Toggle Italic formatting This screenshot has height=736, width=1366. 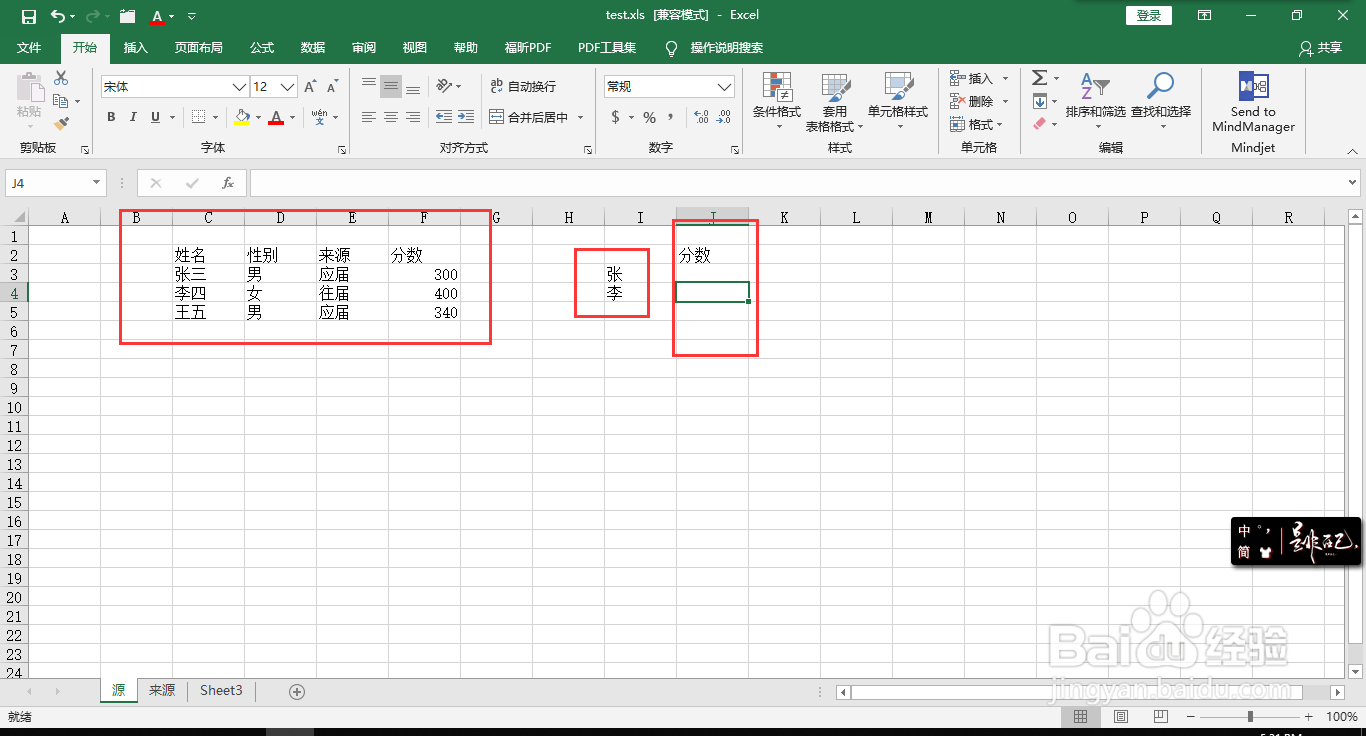tap(133, 117)
